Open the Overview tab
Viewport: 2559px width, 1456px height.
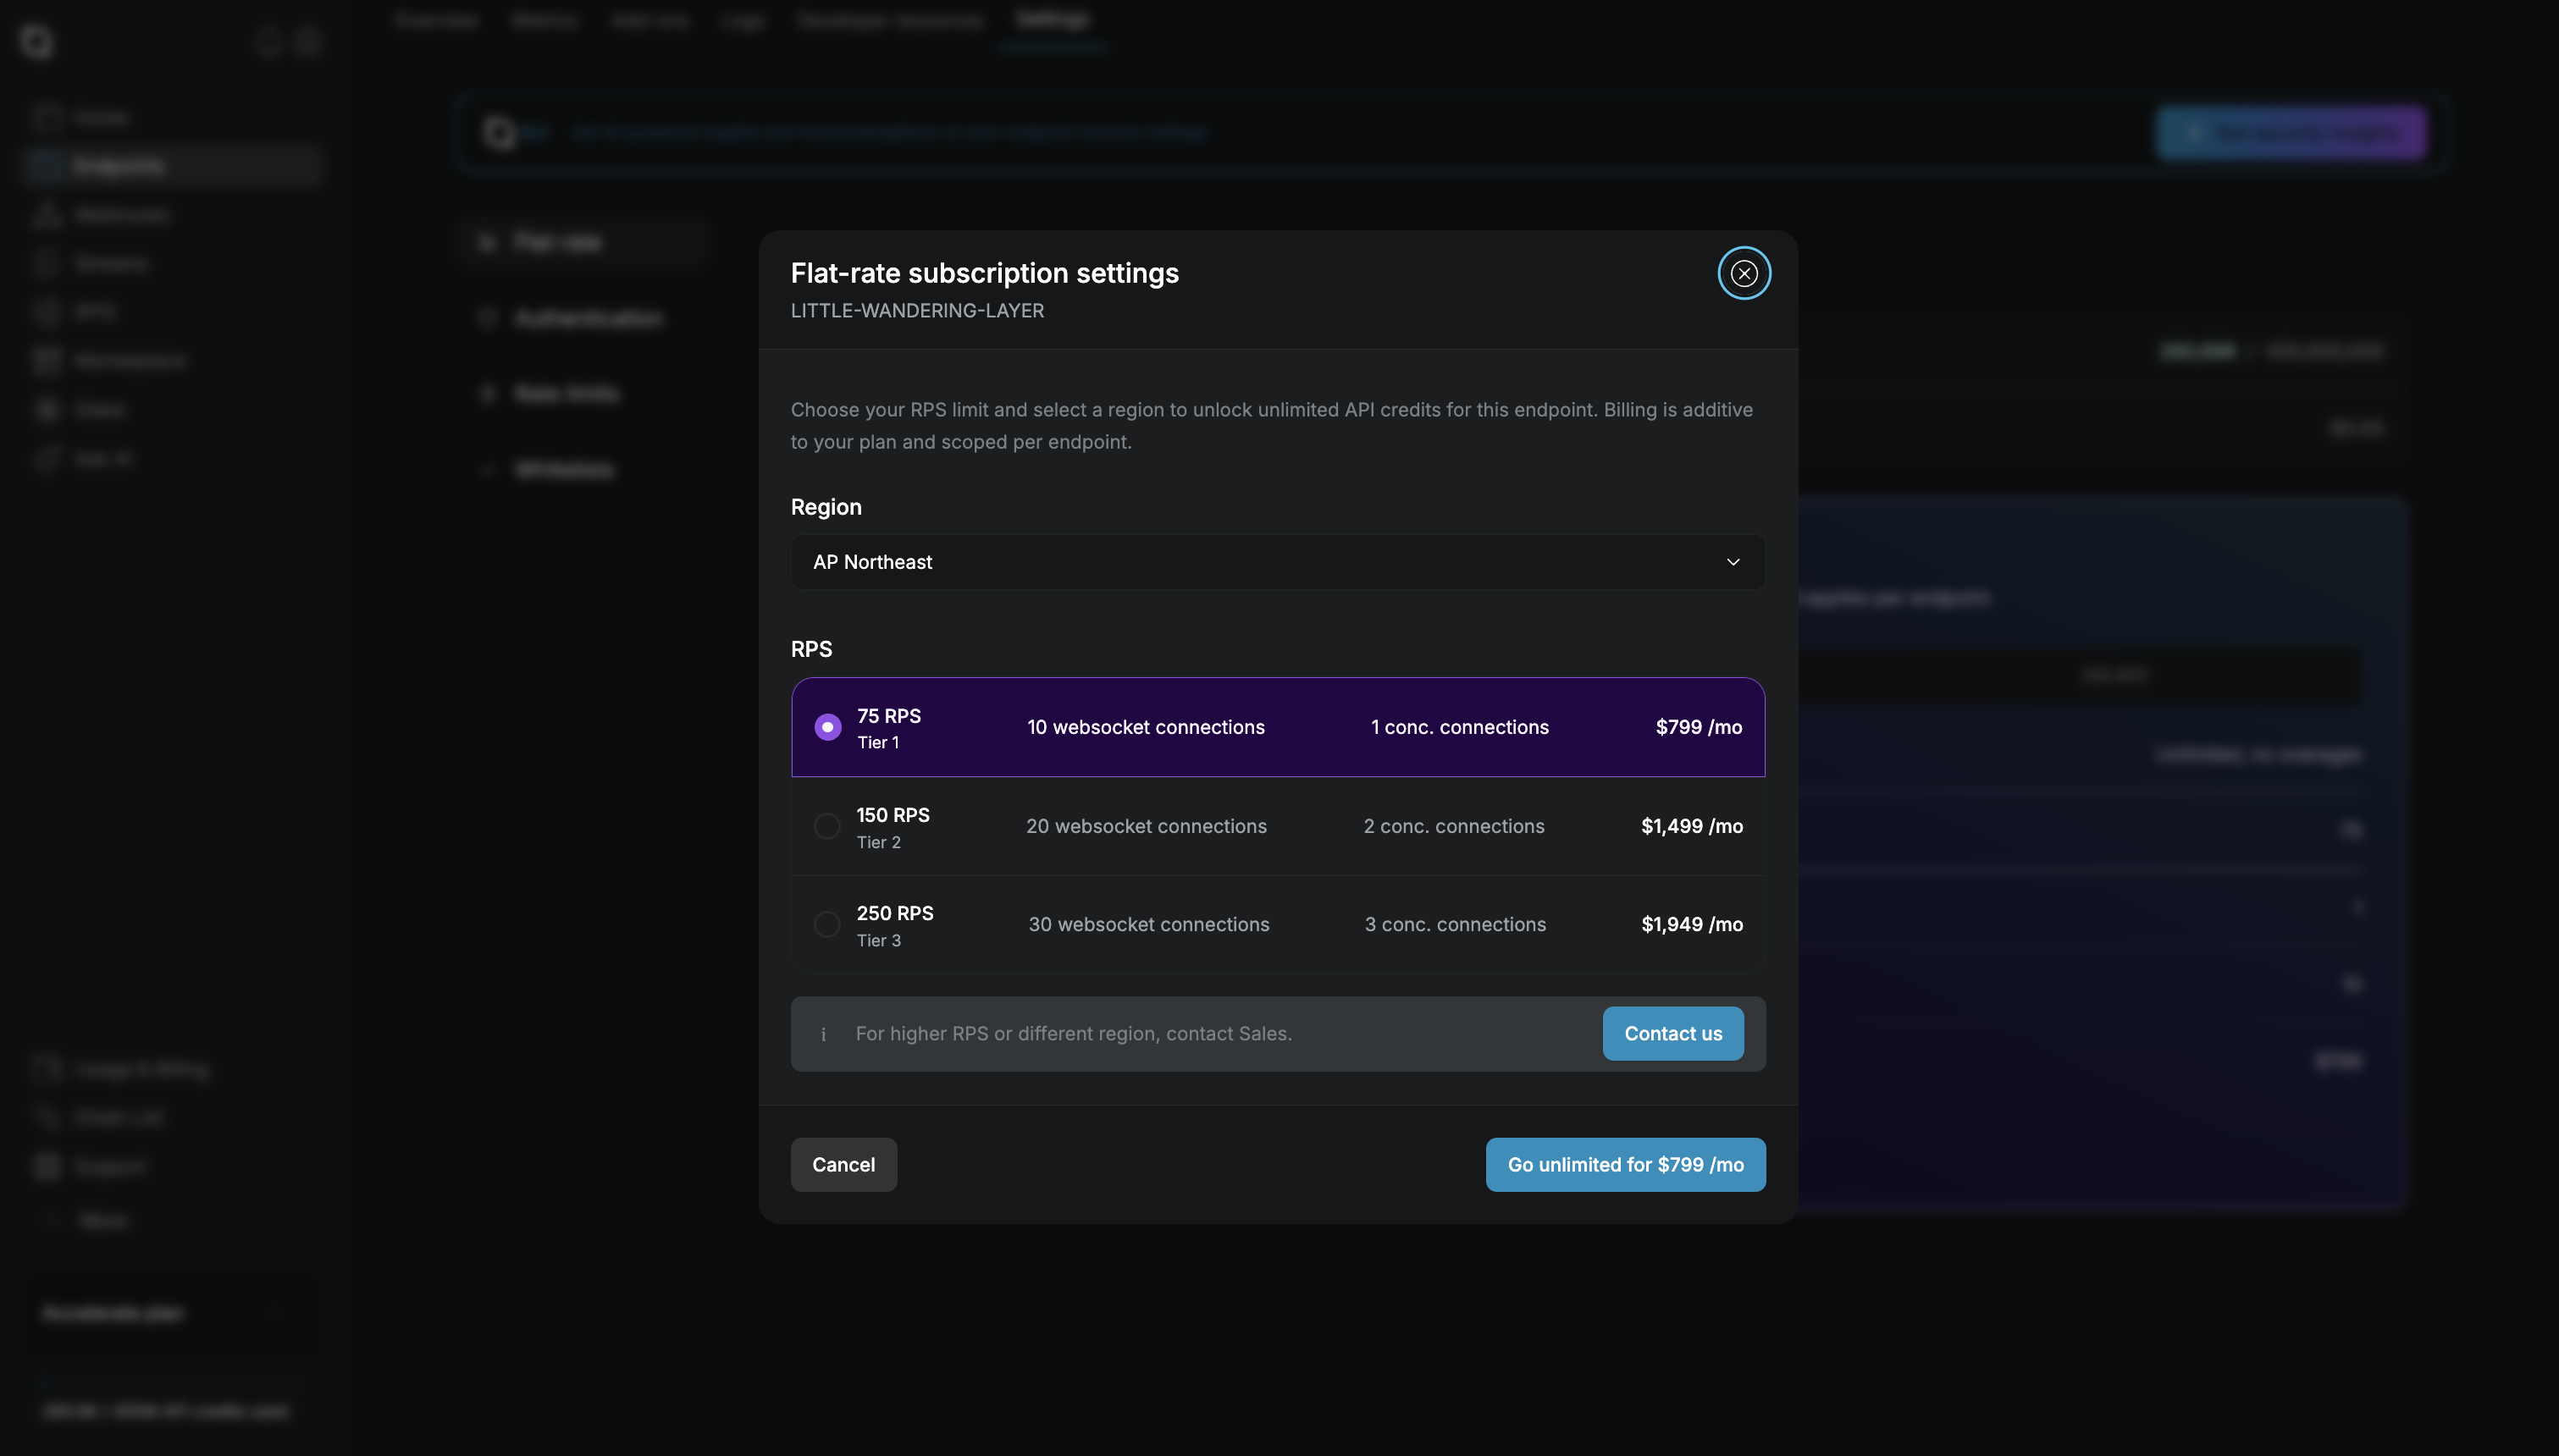(x=435, y=20)
